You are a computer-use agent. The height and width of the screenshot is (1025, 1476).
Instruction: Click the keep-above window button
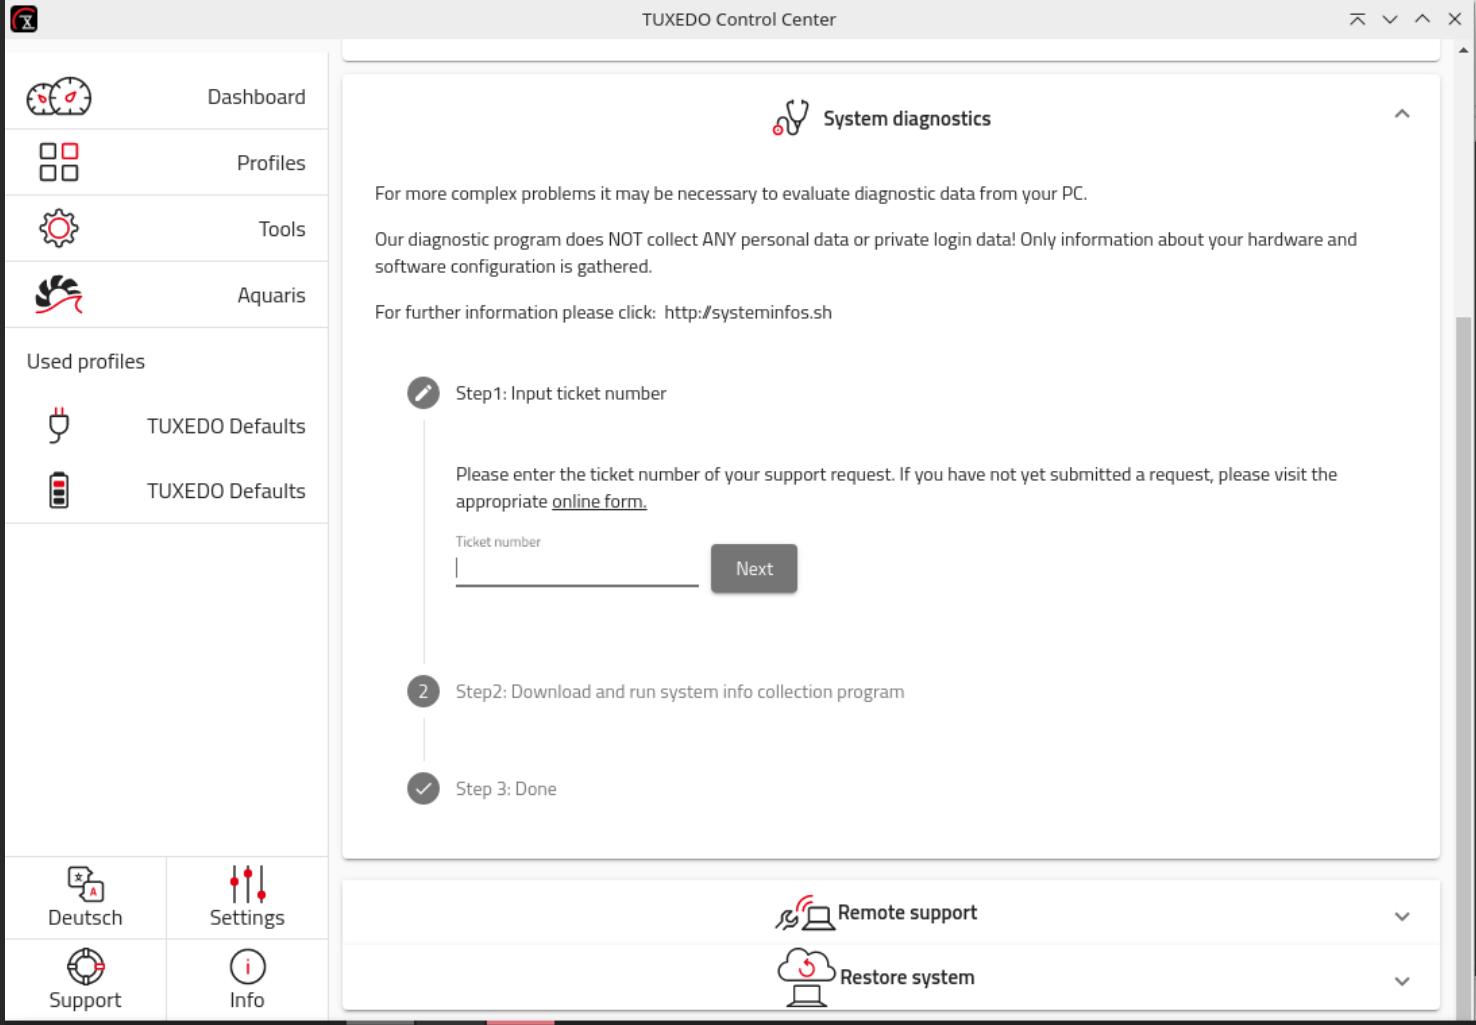(x=1357, y=19)
